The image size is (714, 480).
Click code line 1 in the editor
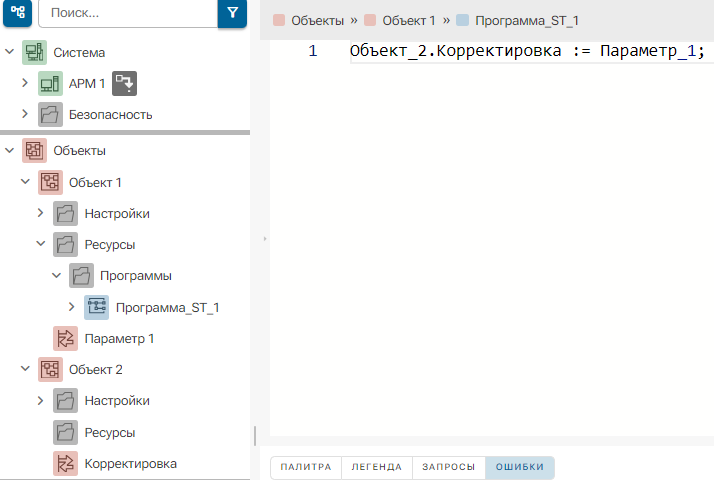[527, 51]
